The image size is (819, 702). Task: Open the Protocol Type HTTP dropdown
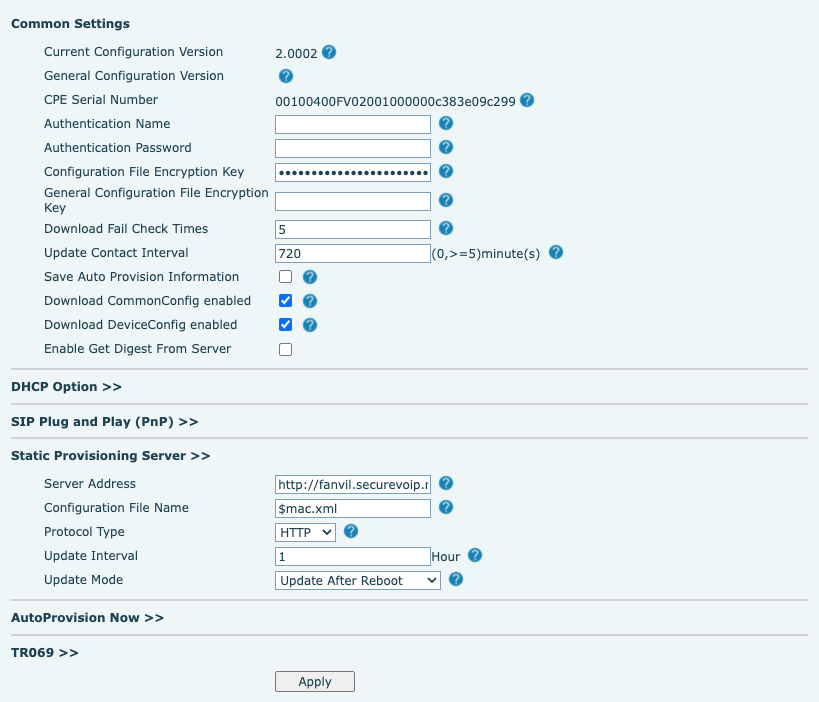point(305,532)
